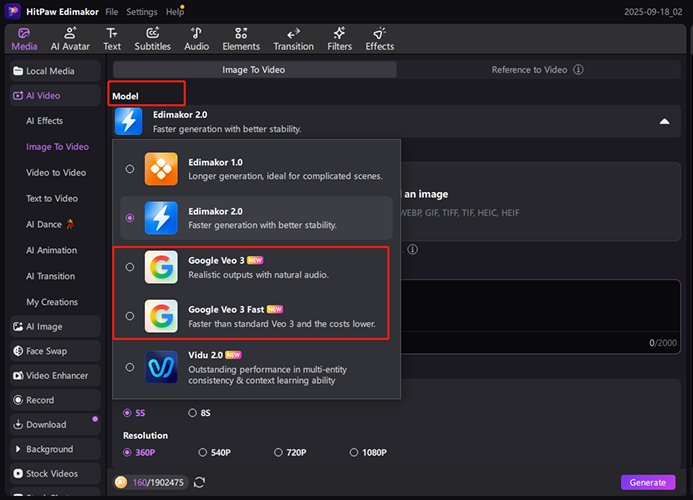
Task: Open the Effects toolbar icon
Action: 380,33
